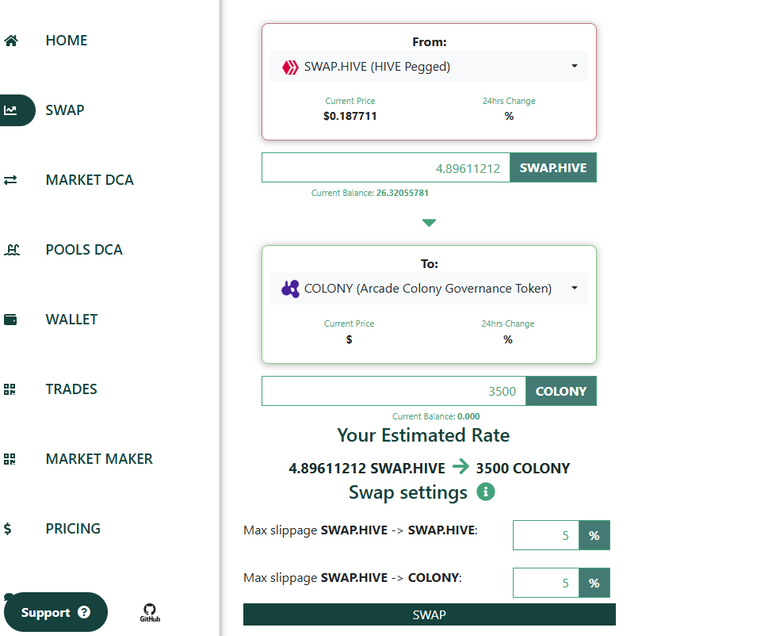Screen dimensions: 768x636
Task: Click the Wallet icon in sidebar
Action: coord(10,319)
